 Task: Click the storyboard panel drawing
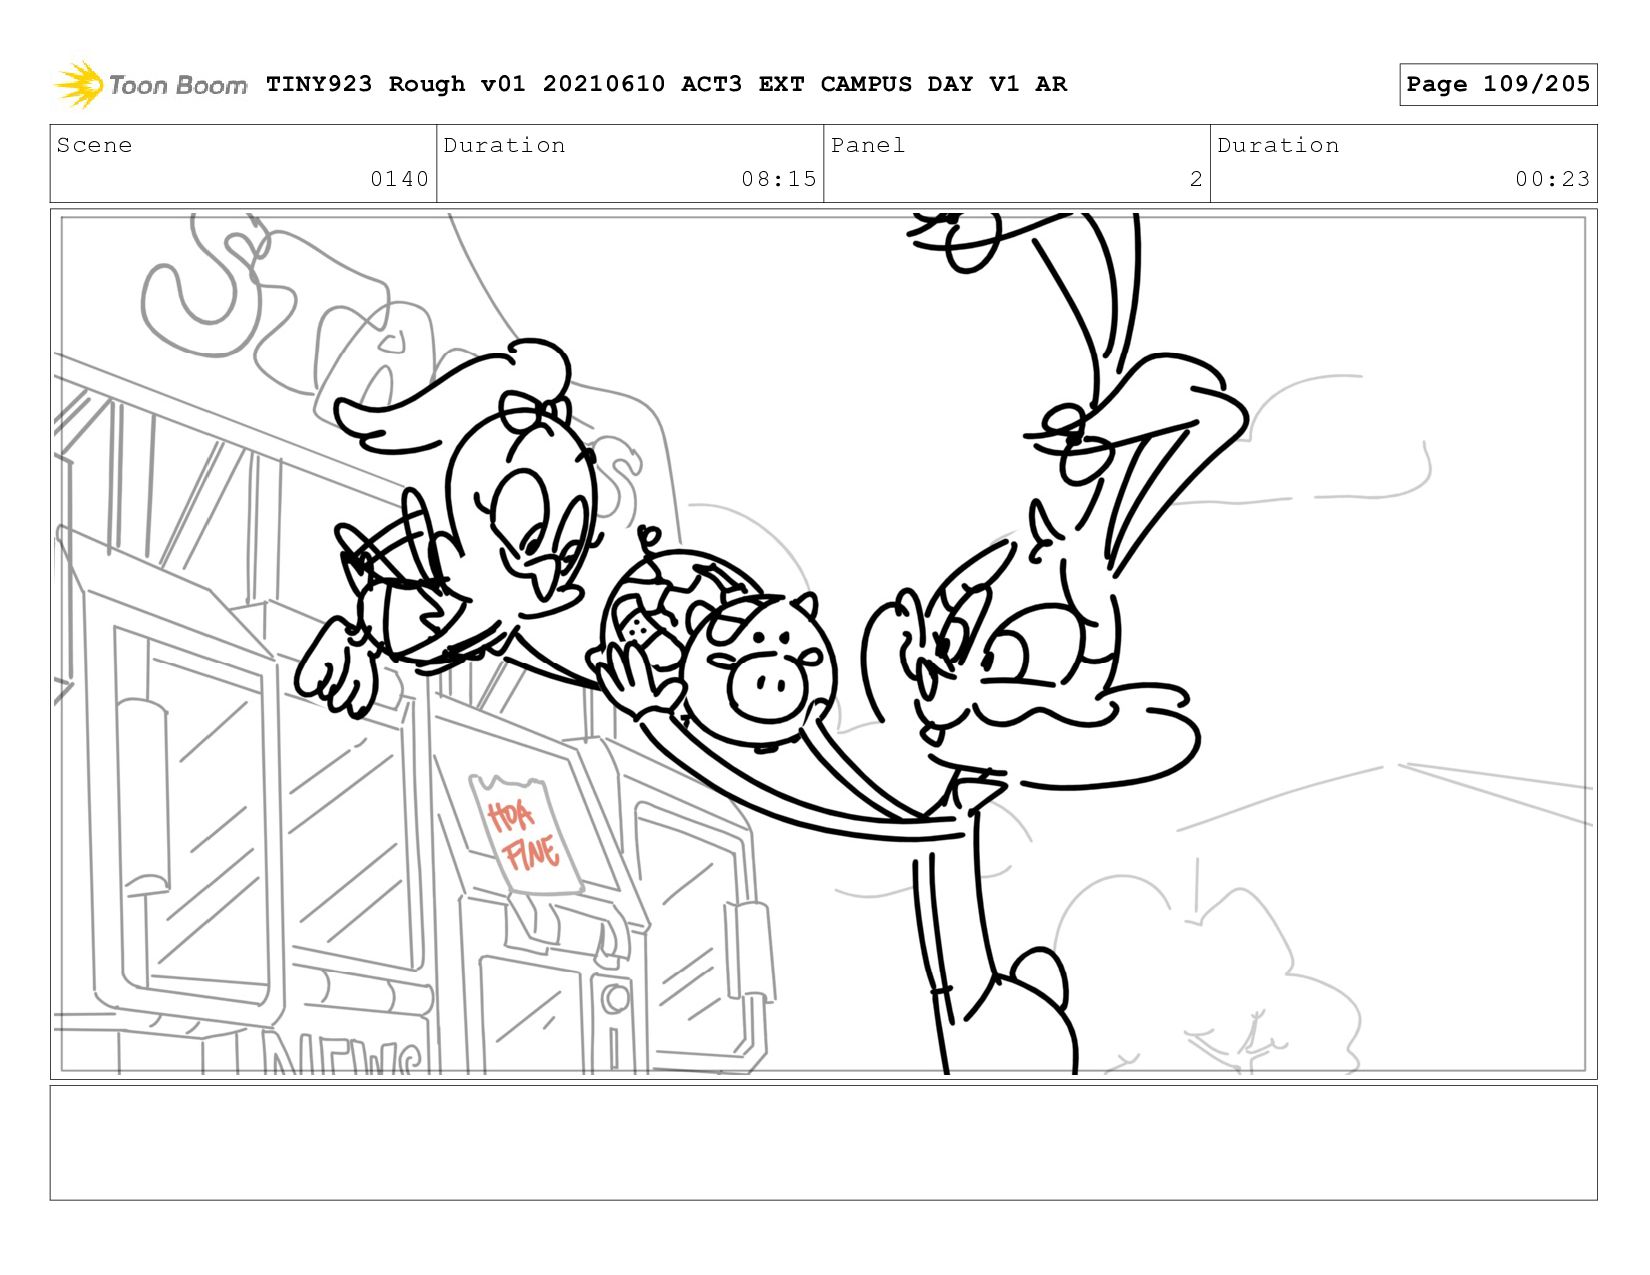pyautogui.click(x=823, y=643)
